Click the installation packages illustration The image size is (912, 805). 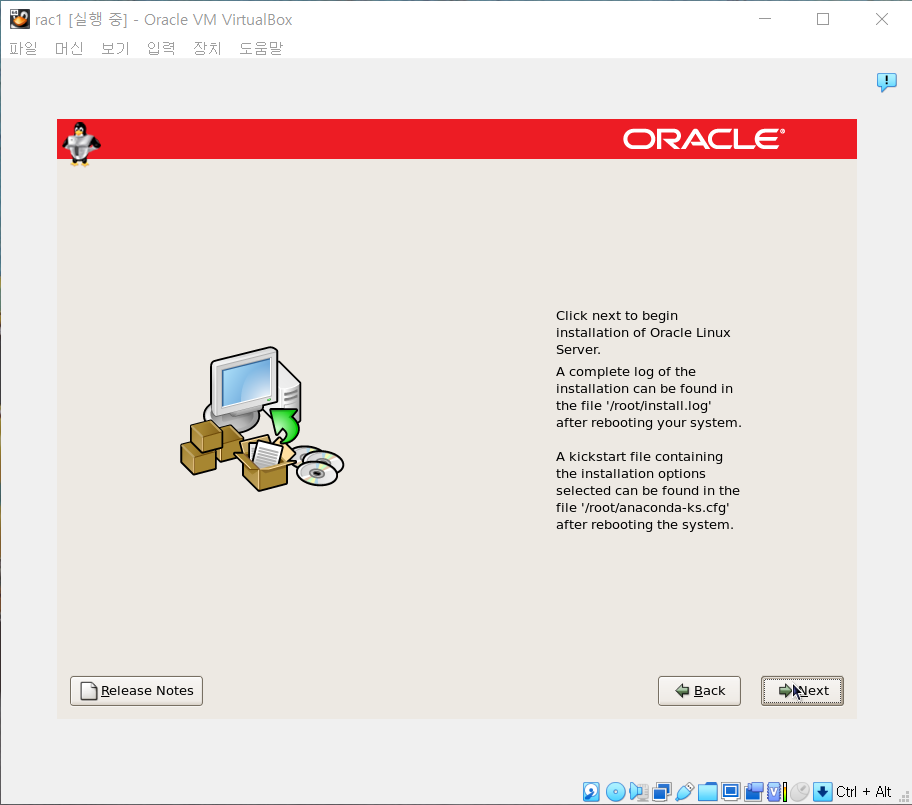coord(262,419)
